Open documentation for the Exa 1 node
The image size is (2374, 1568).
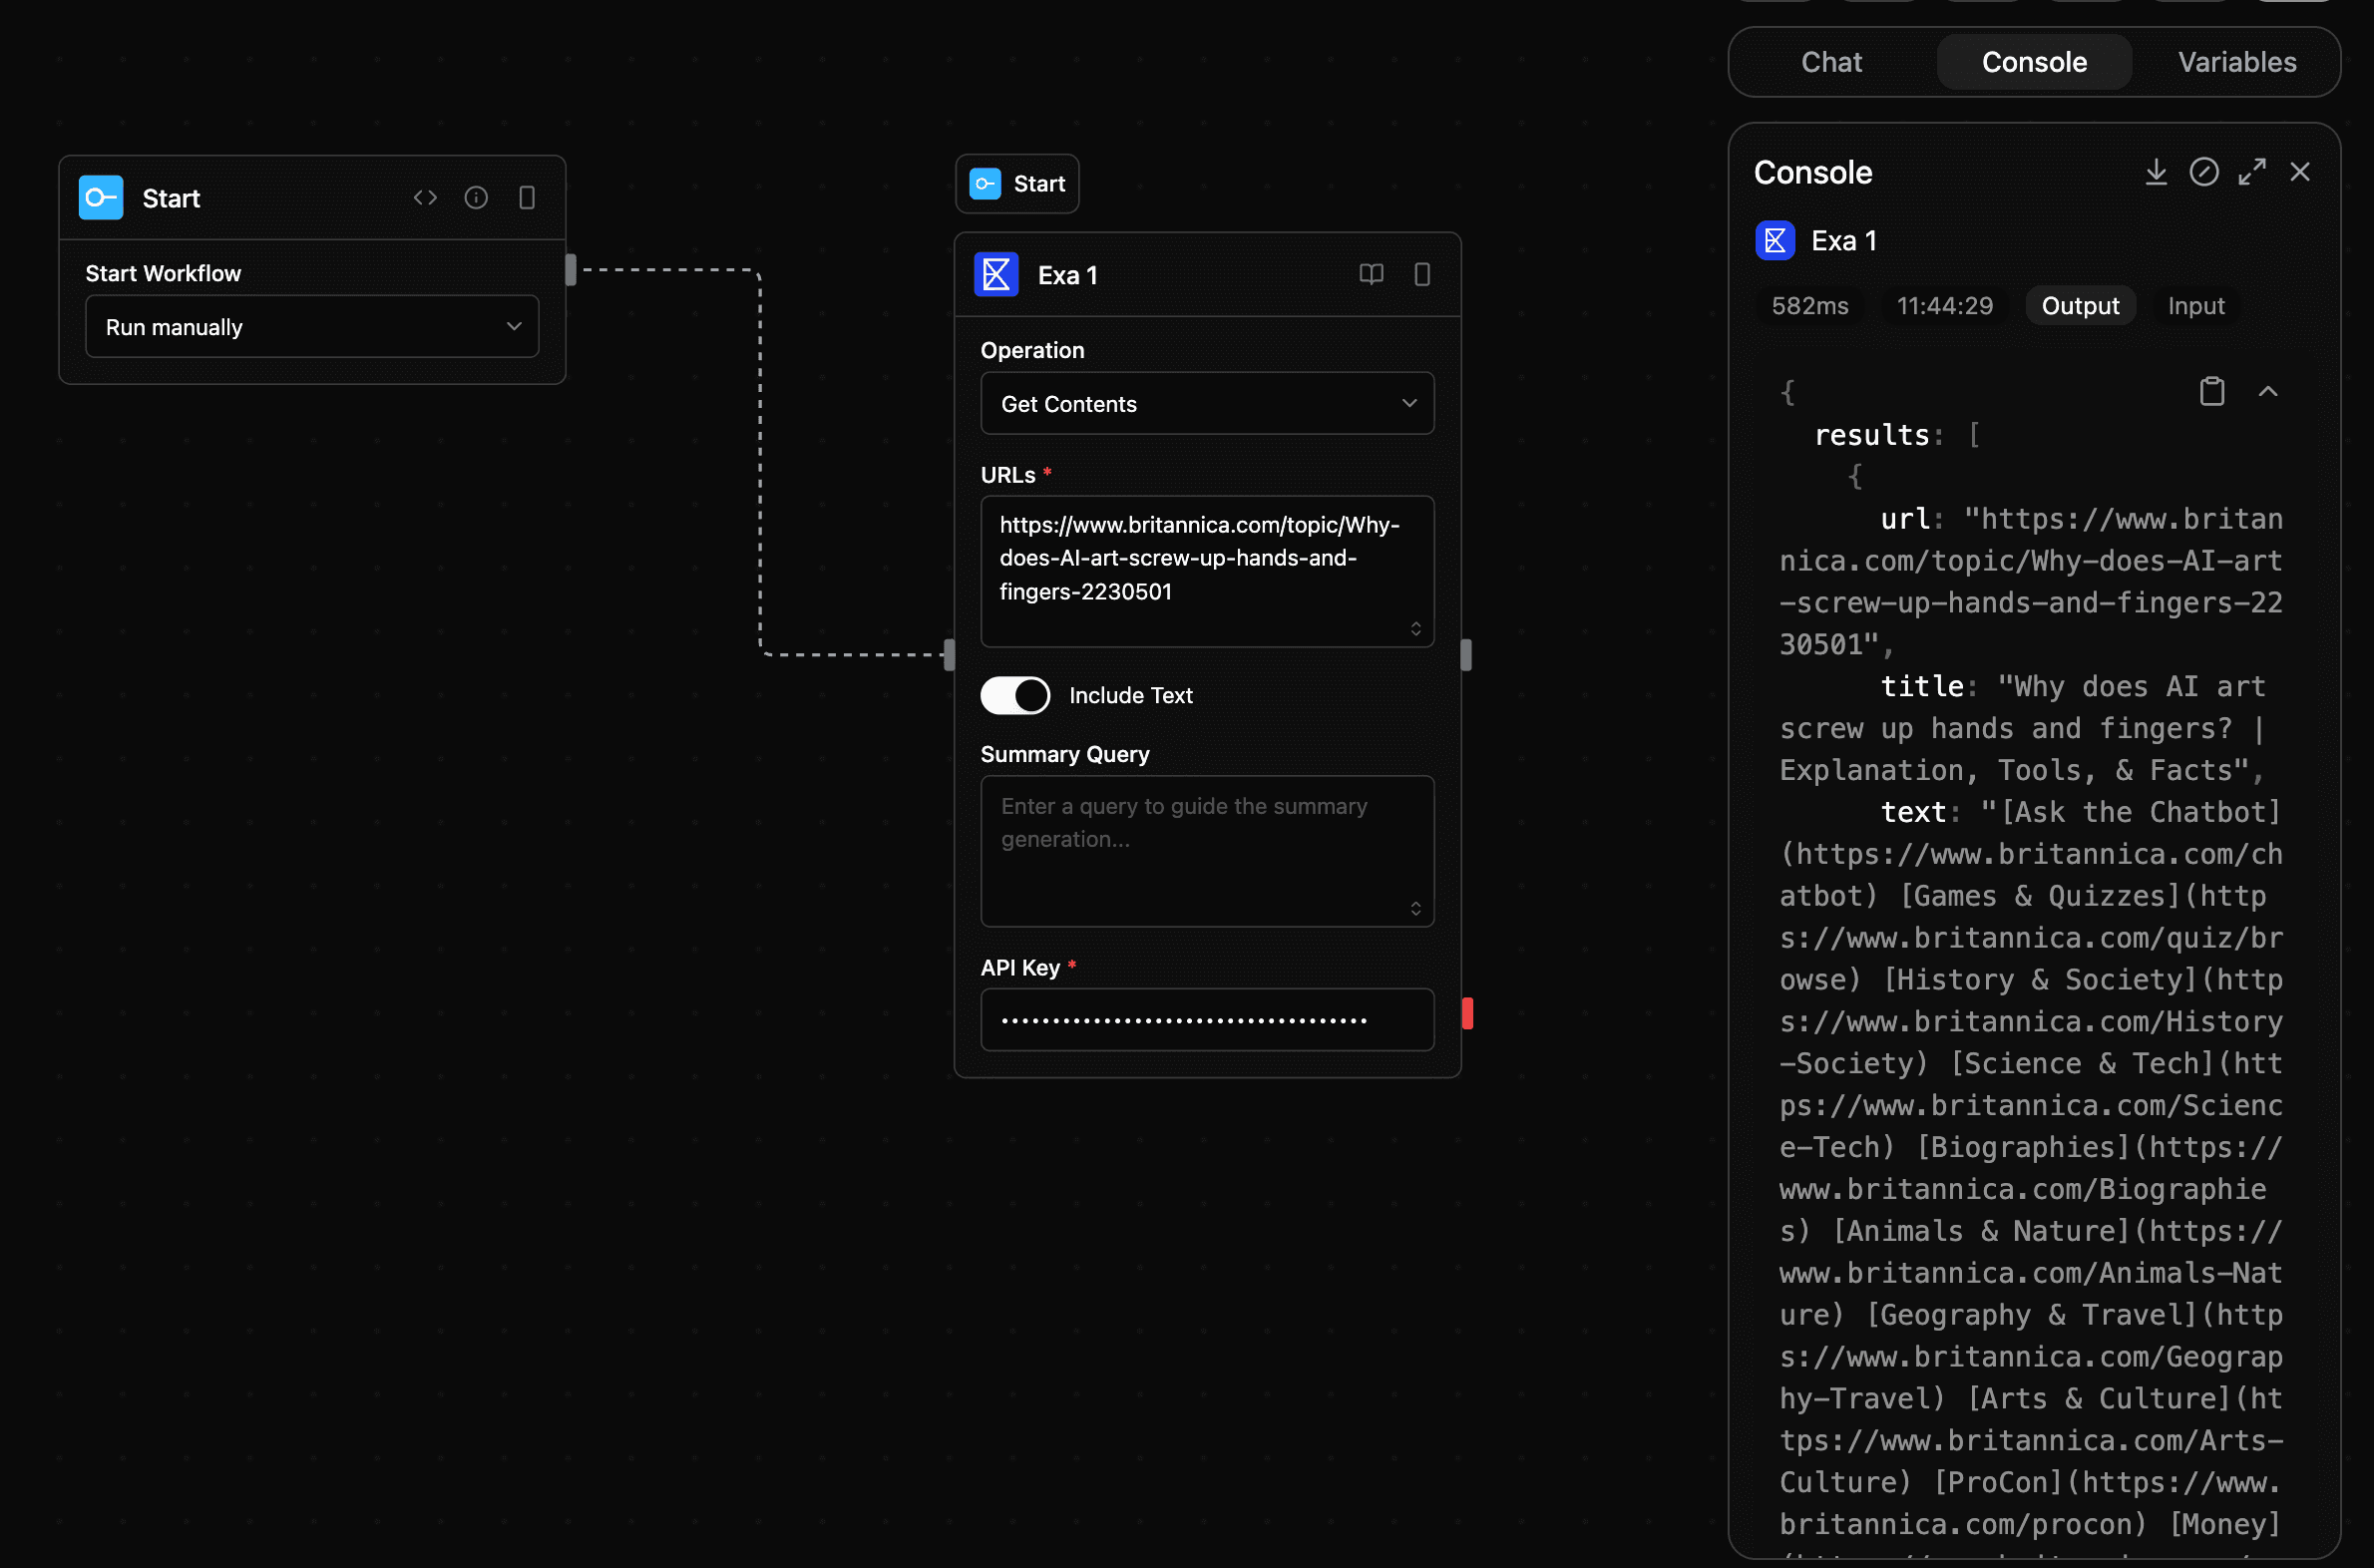[1371, 275]
